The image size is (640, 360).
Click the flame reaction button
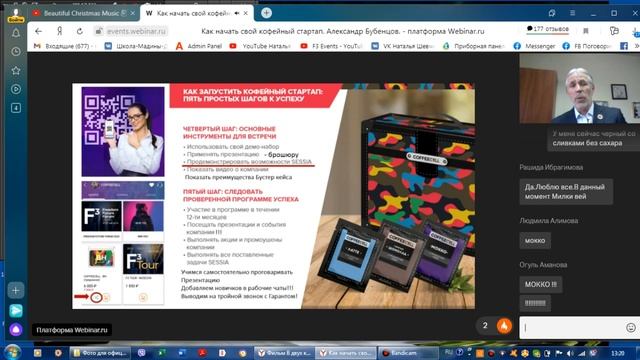point(504,326)
